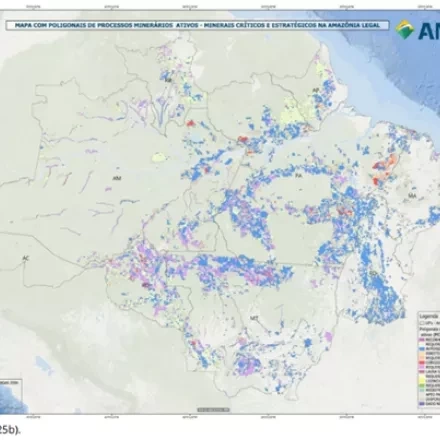Click the ANM logo emblem icon
The height and width of the screenshot is (440, 440).
(x=405, y=29)
